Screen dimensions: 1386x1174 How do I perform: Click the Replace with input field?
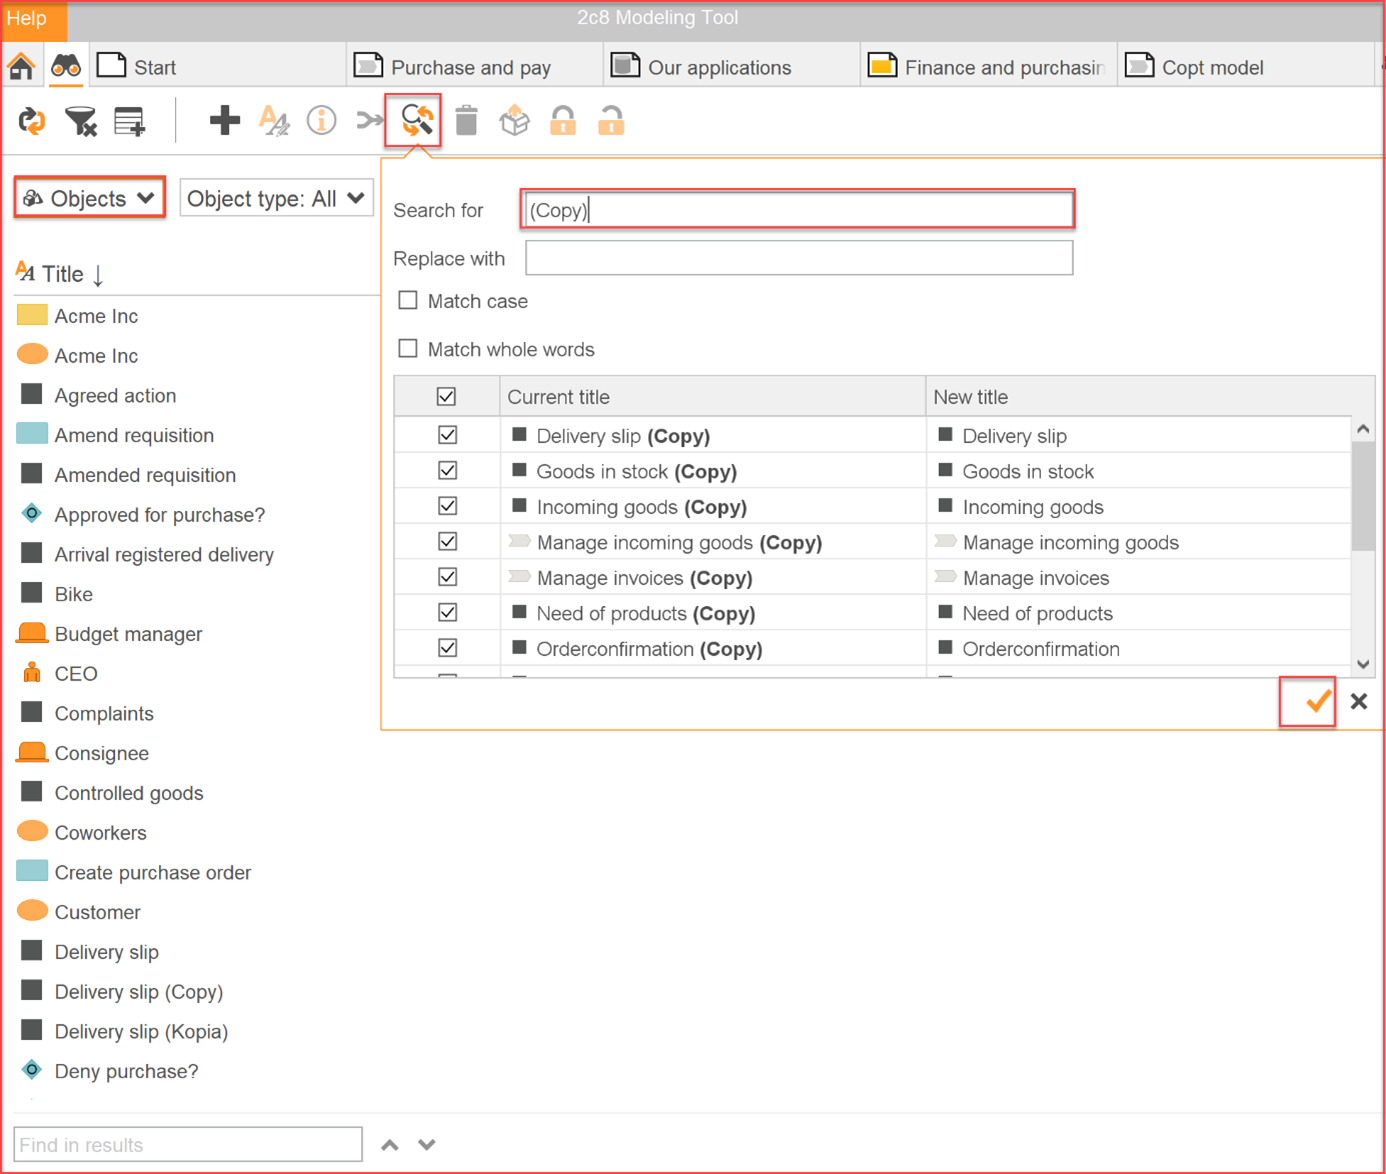799,258
